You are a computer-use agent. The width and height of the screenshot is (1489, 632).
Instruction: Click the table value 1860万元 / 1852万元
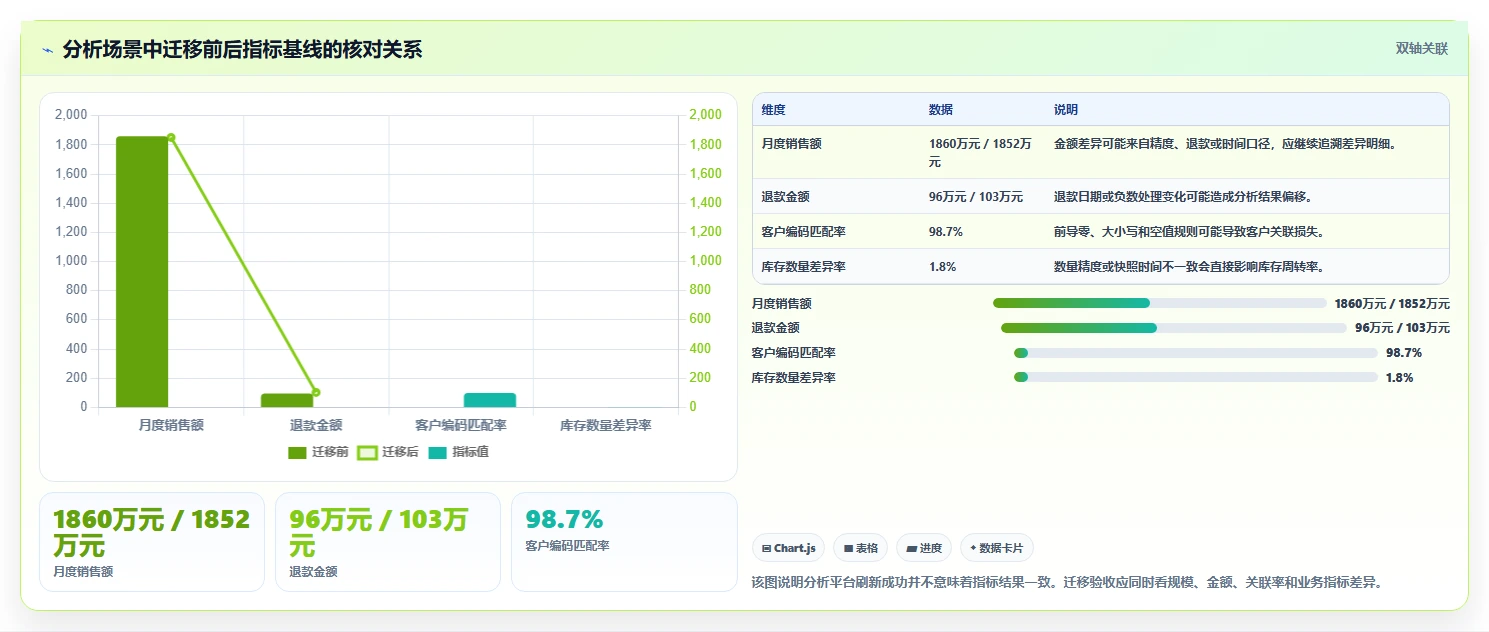[x=980, y=152]
